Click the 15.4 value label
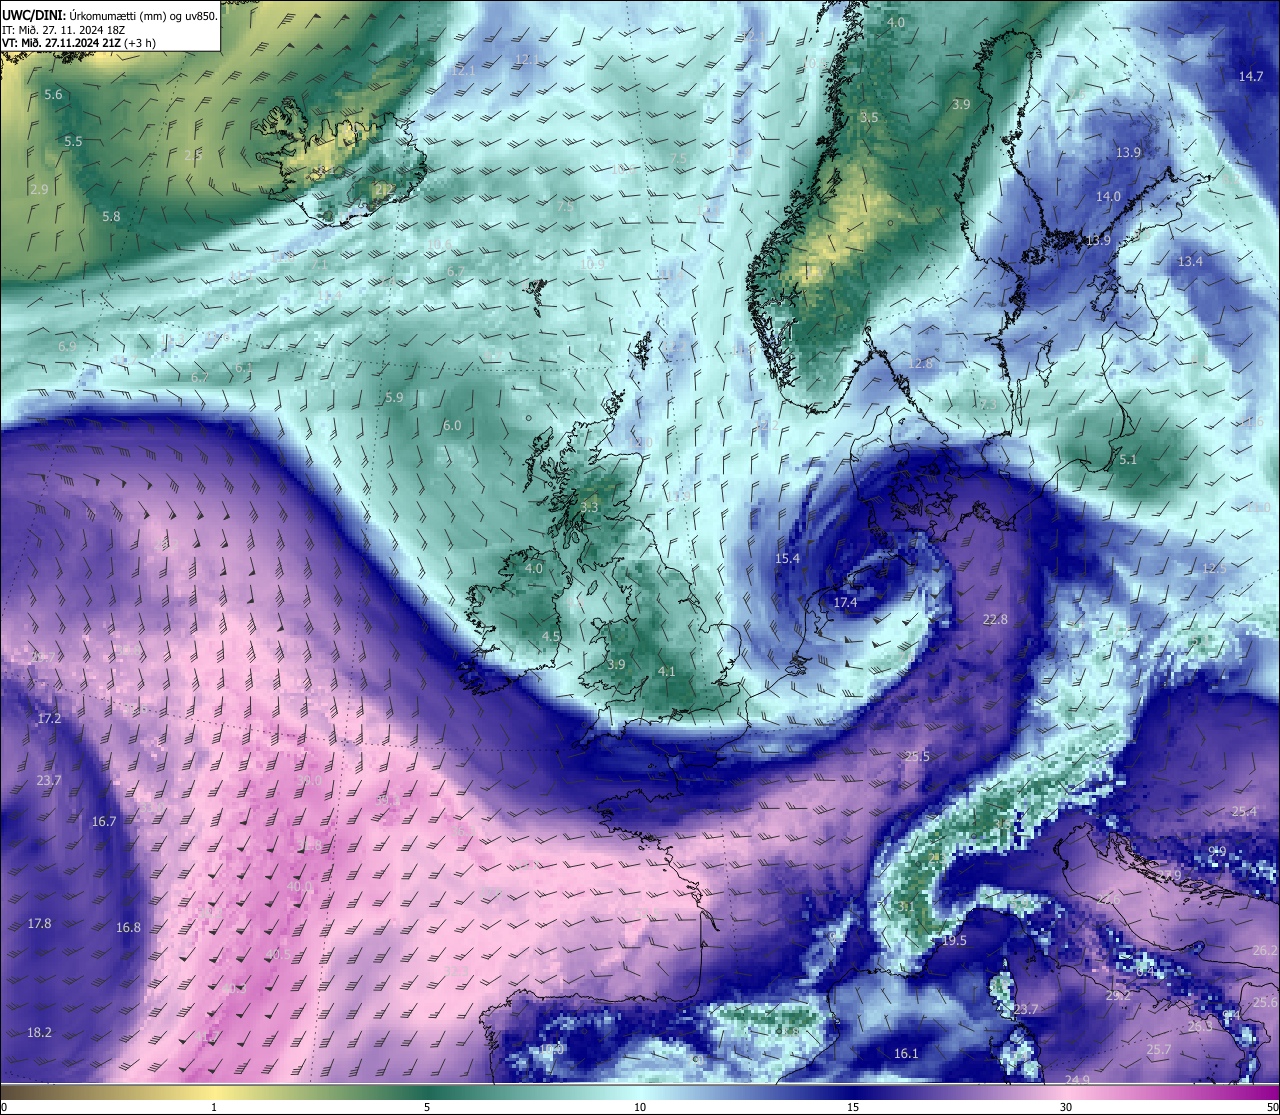The height and width of the screenshot is (1115, 1280). coord(787,559)
